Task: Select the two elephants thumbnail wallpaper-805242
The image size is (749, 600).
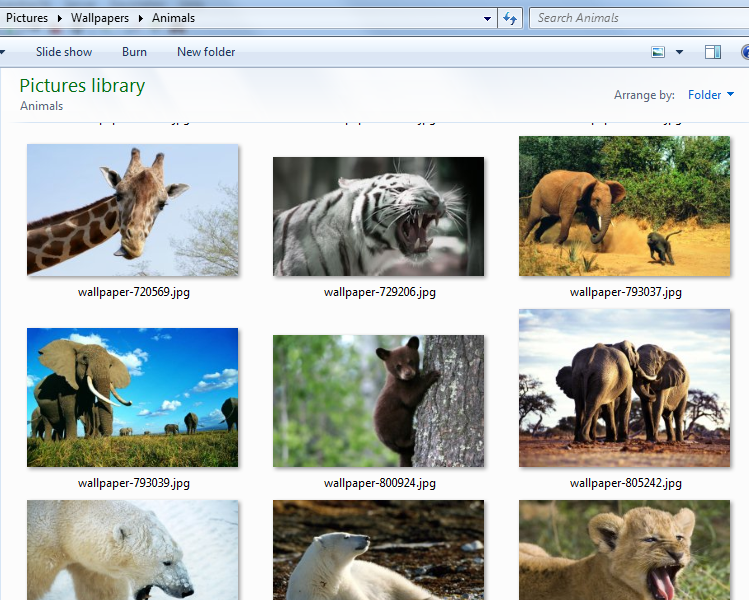Action: tap(624, 388)
